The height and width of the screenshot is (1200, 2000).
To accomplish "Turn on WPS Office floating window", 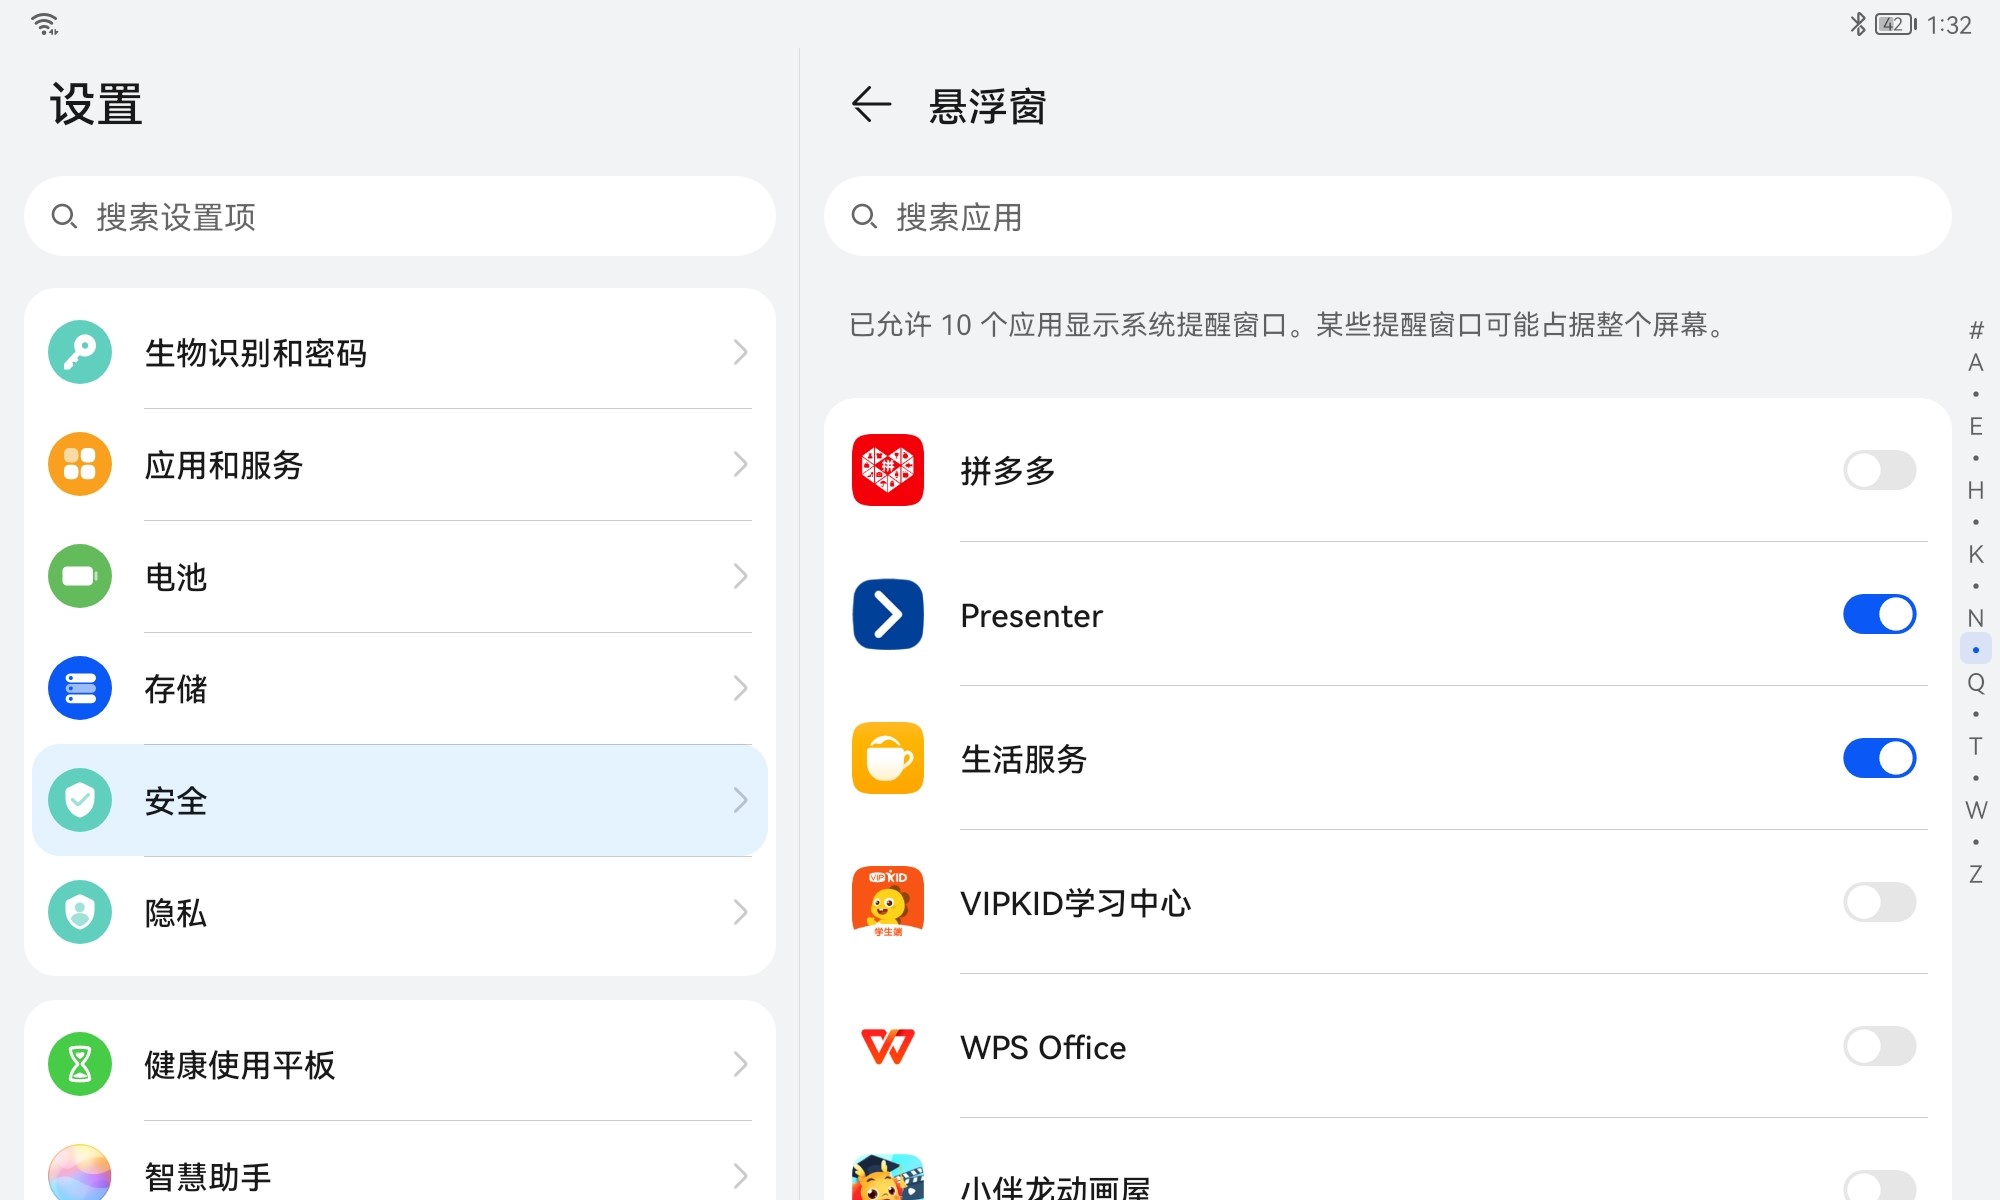I will pos(1880,1046).
